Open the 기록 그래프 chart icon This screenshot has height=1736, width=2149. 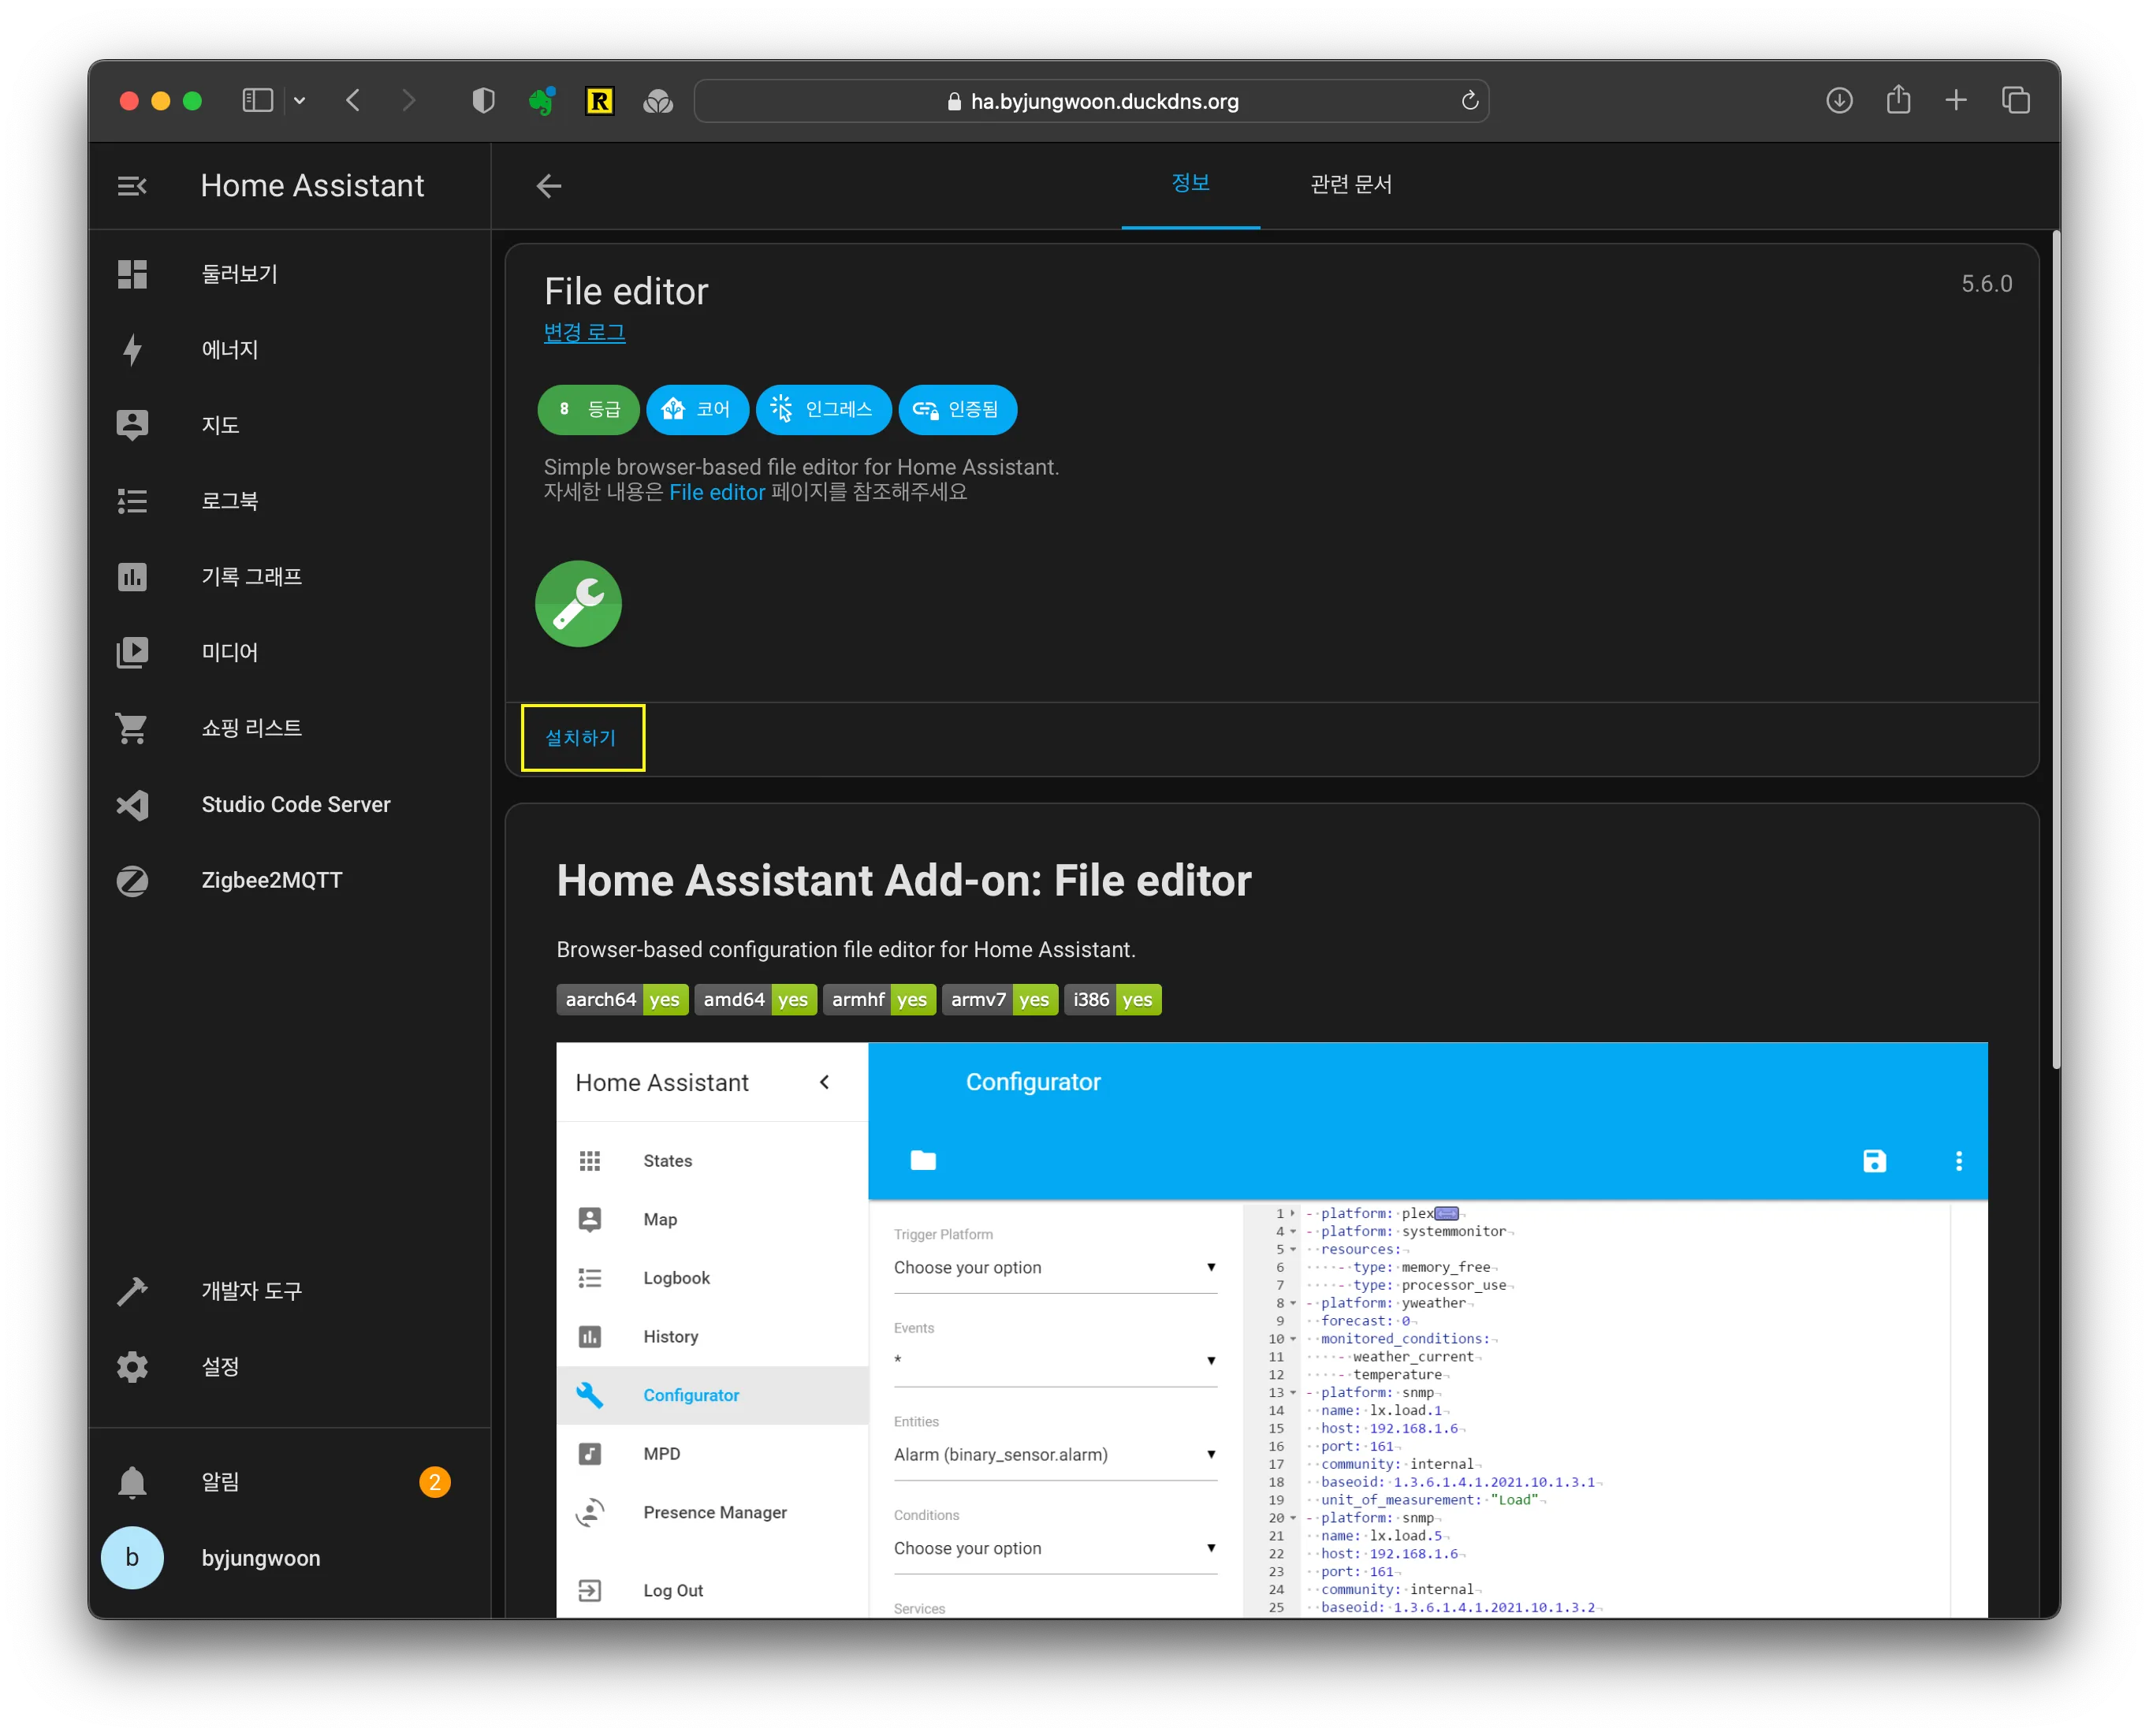(132, 577)
